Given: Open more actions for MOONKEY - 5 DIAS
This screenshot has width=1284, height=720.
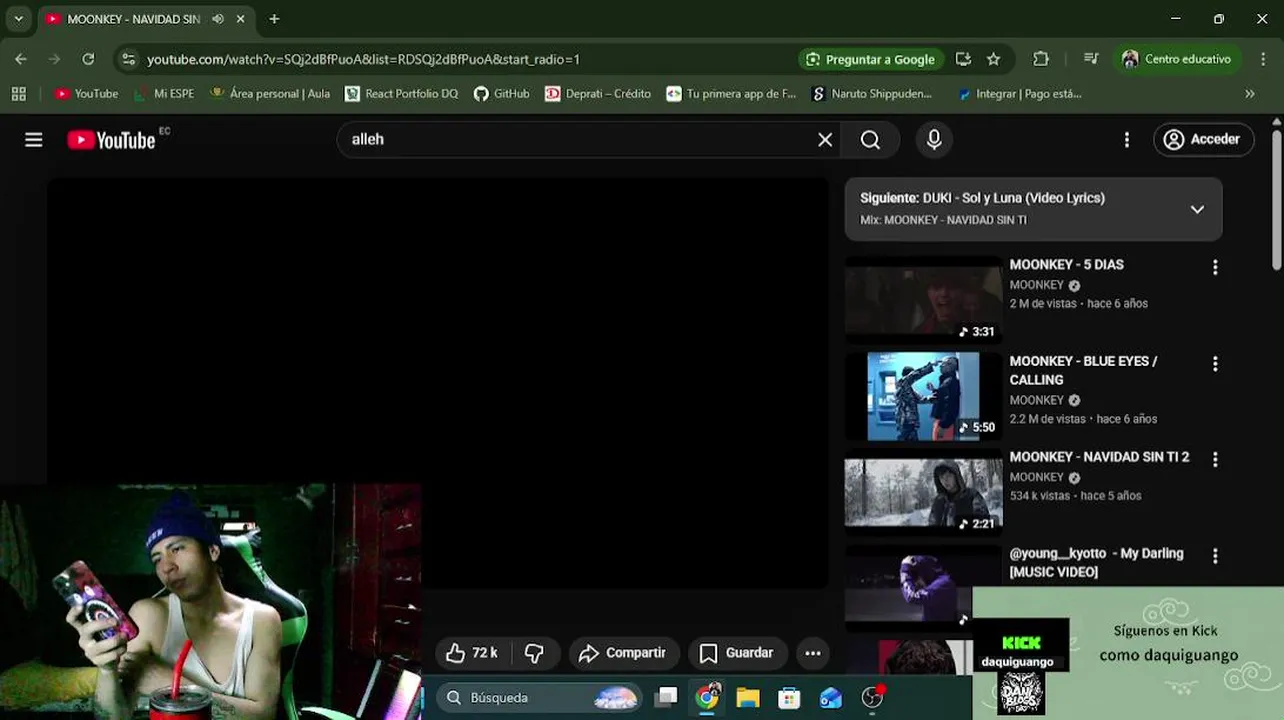Looking at the screenshot, I should [x=1215, y=268].
